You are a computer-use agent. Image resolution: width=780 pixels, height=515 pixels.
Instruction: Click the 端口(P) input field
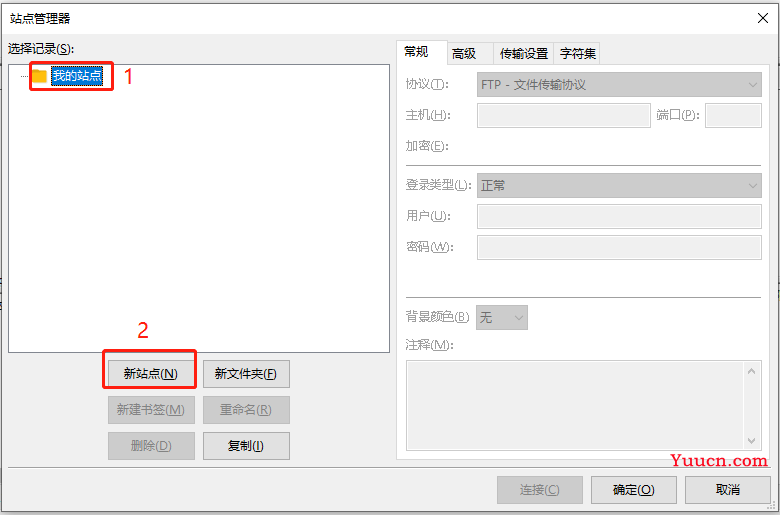(x=733, y=115)
